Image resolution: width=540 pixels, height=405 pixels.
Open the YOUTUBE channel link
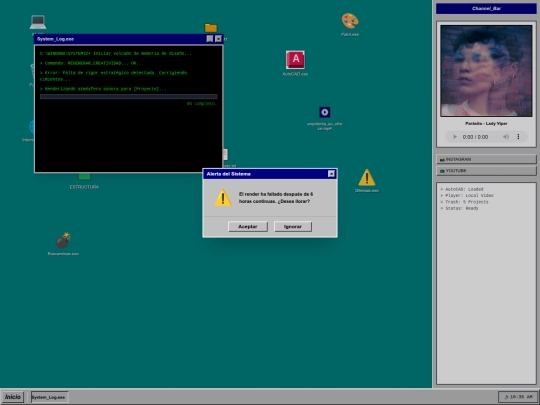pyautogui.click(x=486, y=171)
